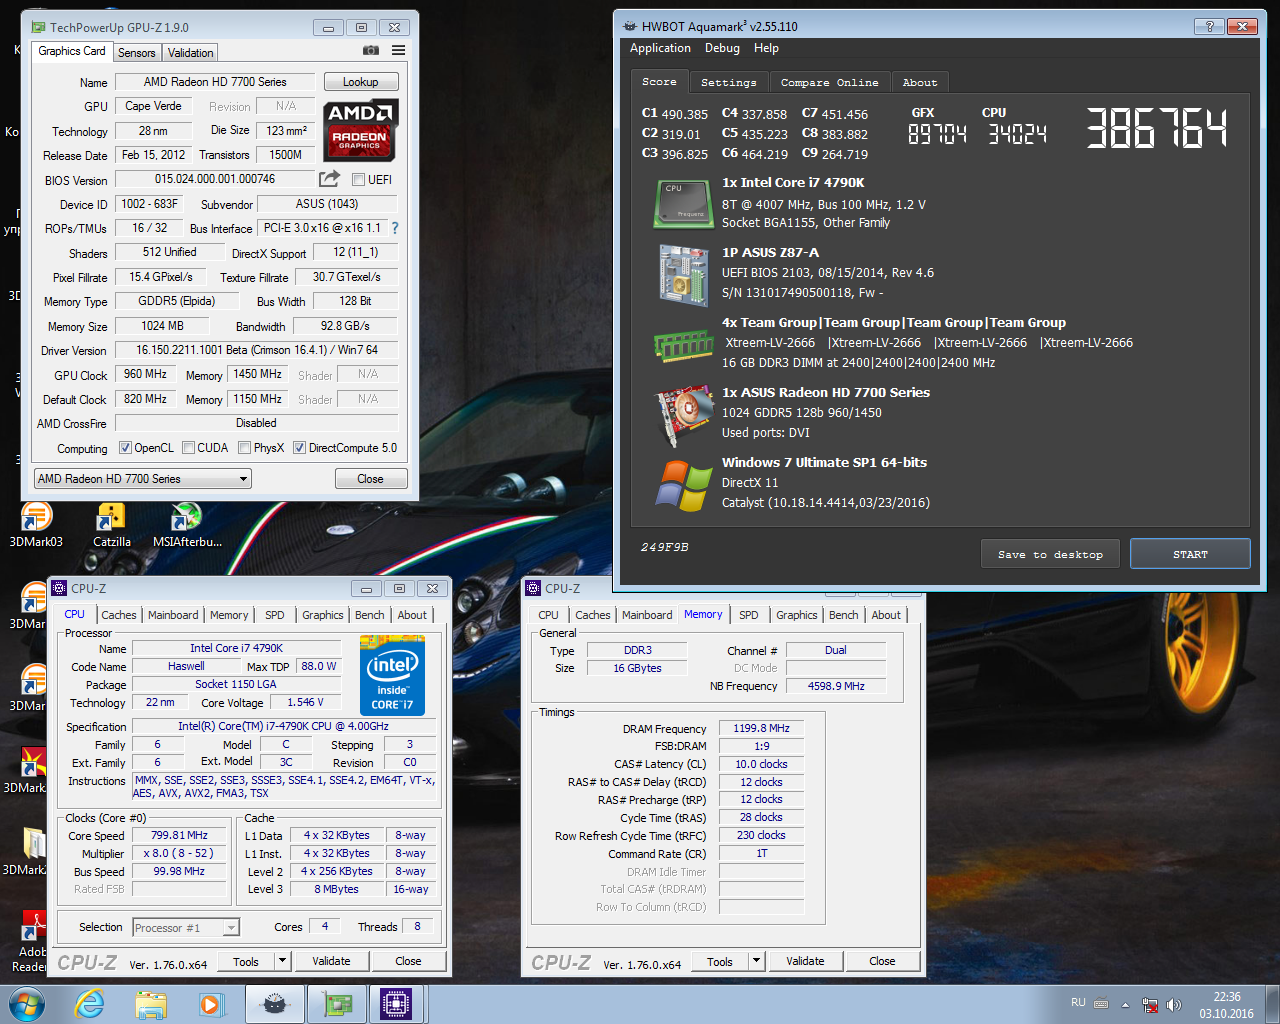1280x1024 pixels.
Task: Click the Aquamark total score 386764
Action: [1156, 128]
